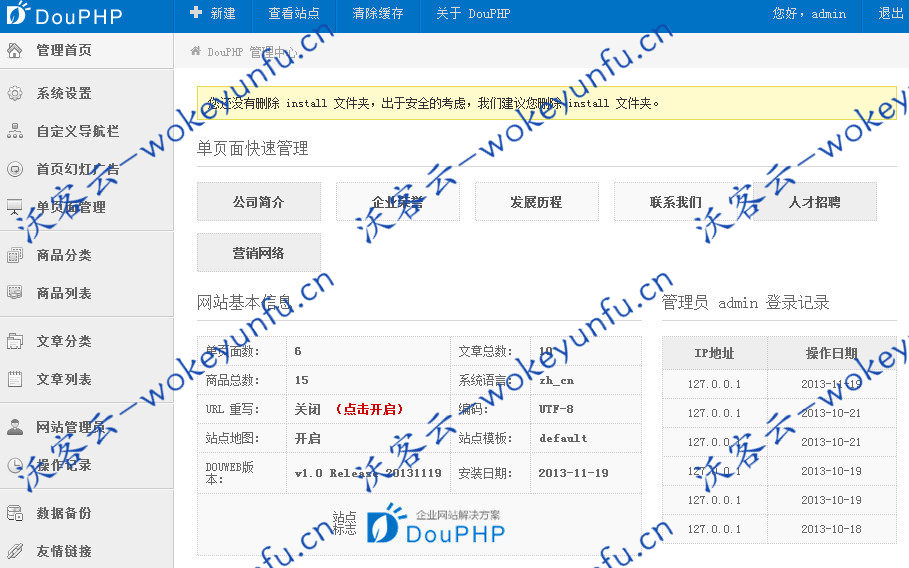The height and width of the screenshot is (568, 909).
Task: Click the 商品总数 value 15
Action: pyautogui.click(x=301, y=380)
